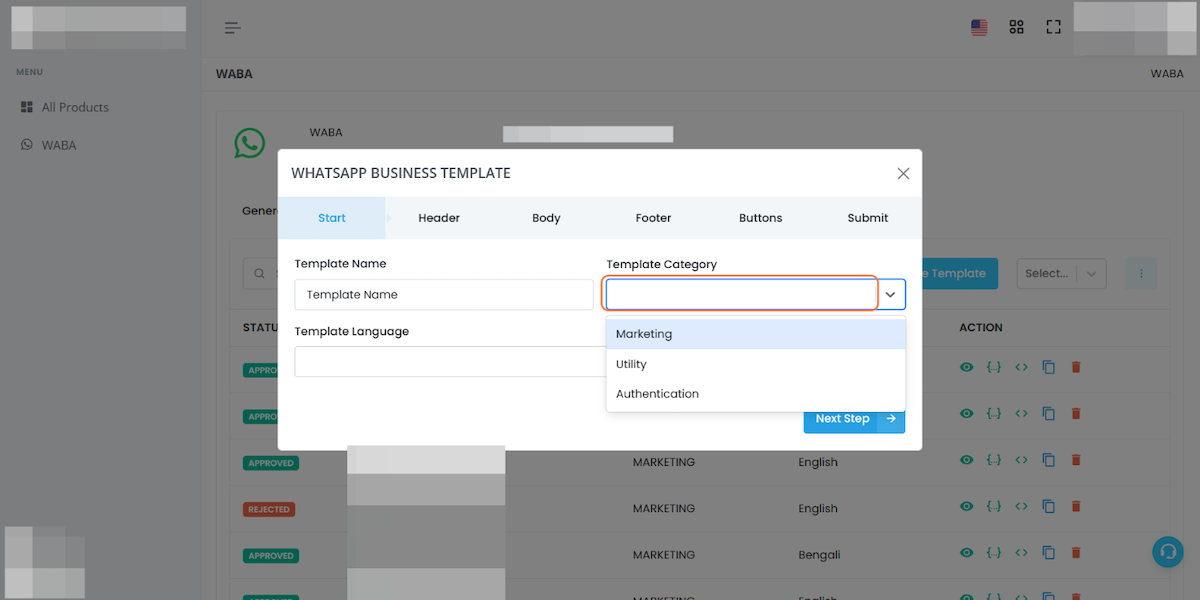Image resolution: width=1200 pixels, height=600 pixels.
Task: Click the Bengali language cell
Action: click(819, 555)
